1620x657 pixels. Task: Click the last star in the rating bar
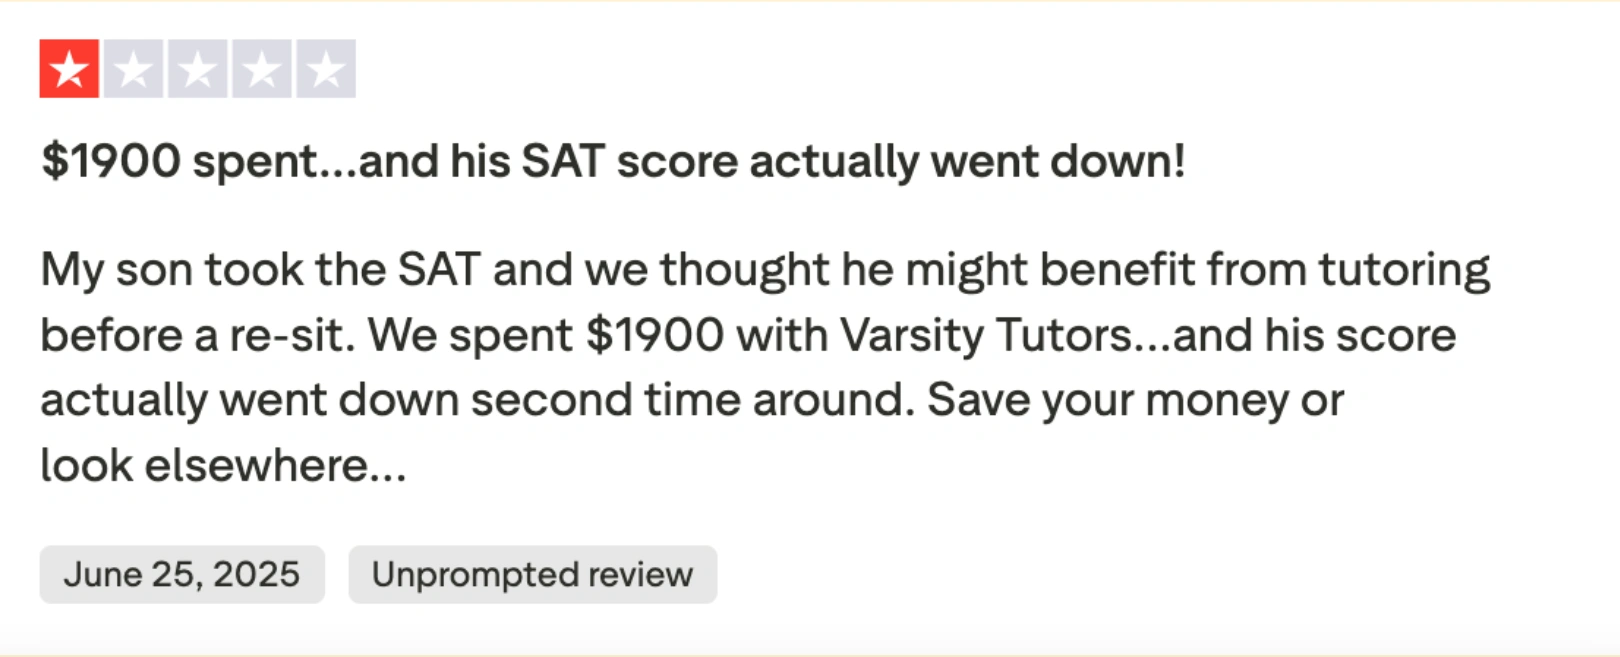[326, 68]
